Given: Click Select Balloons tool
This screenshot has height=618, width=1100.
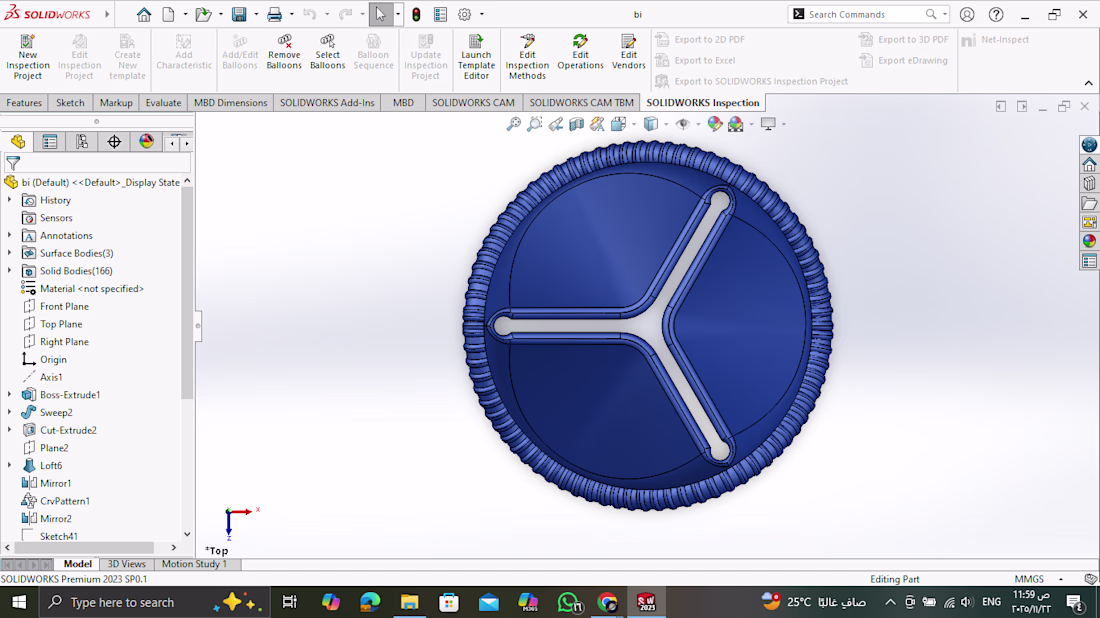Looking at the screenshot, I should 327,52.
